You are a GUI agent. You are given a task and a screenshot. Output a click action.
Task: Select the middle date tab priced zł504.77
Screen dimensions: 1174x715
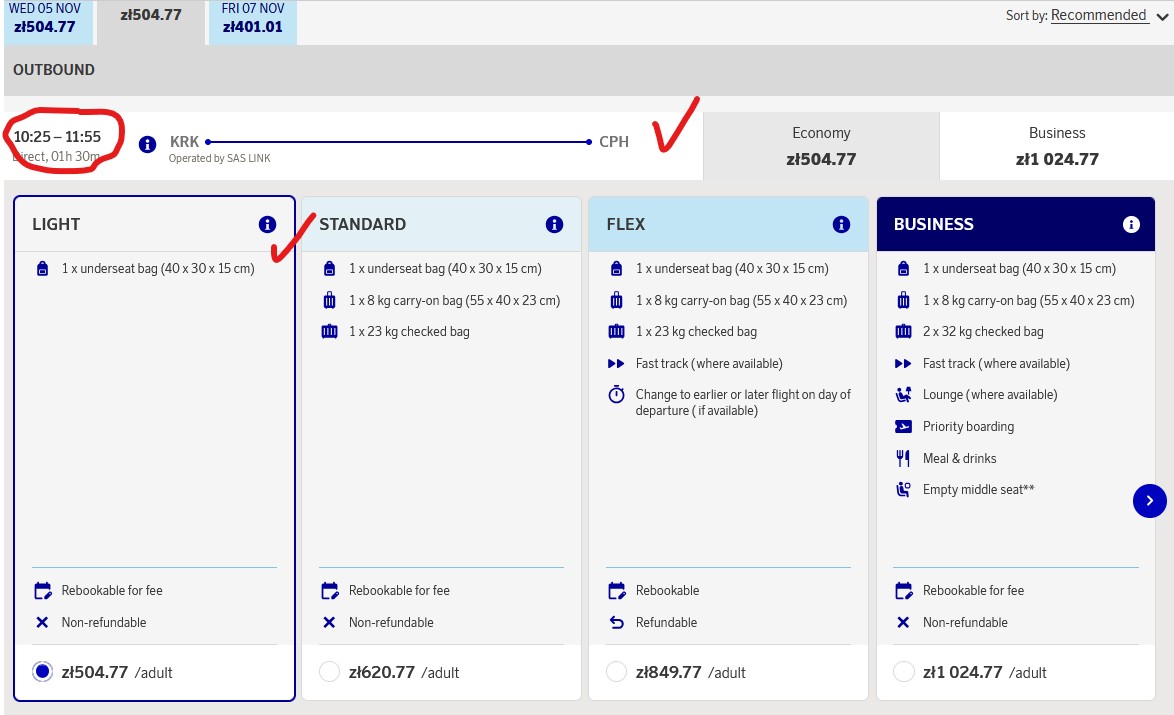point(150,21)
